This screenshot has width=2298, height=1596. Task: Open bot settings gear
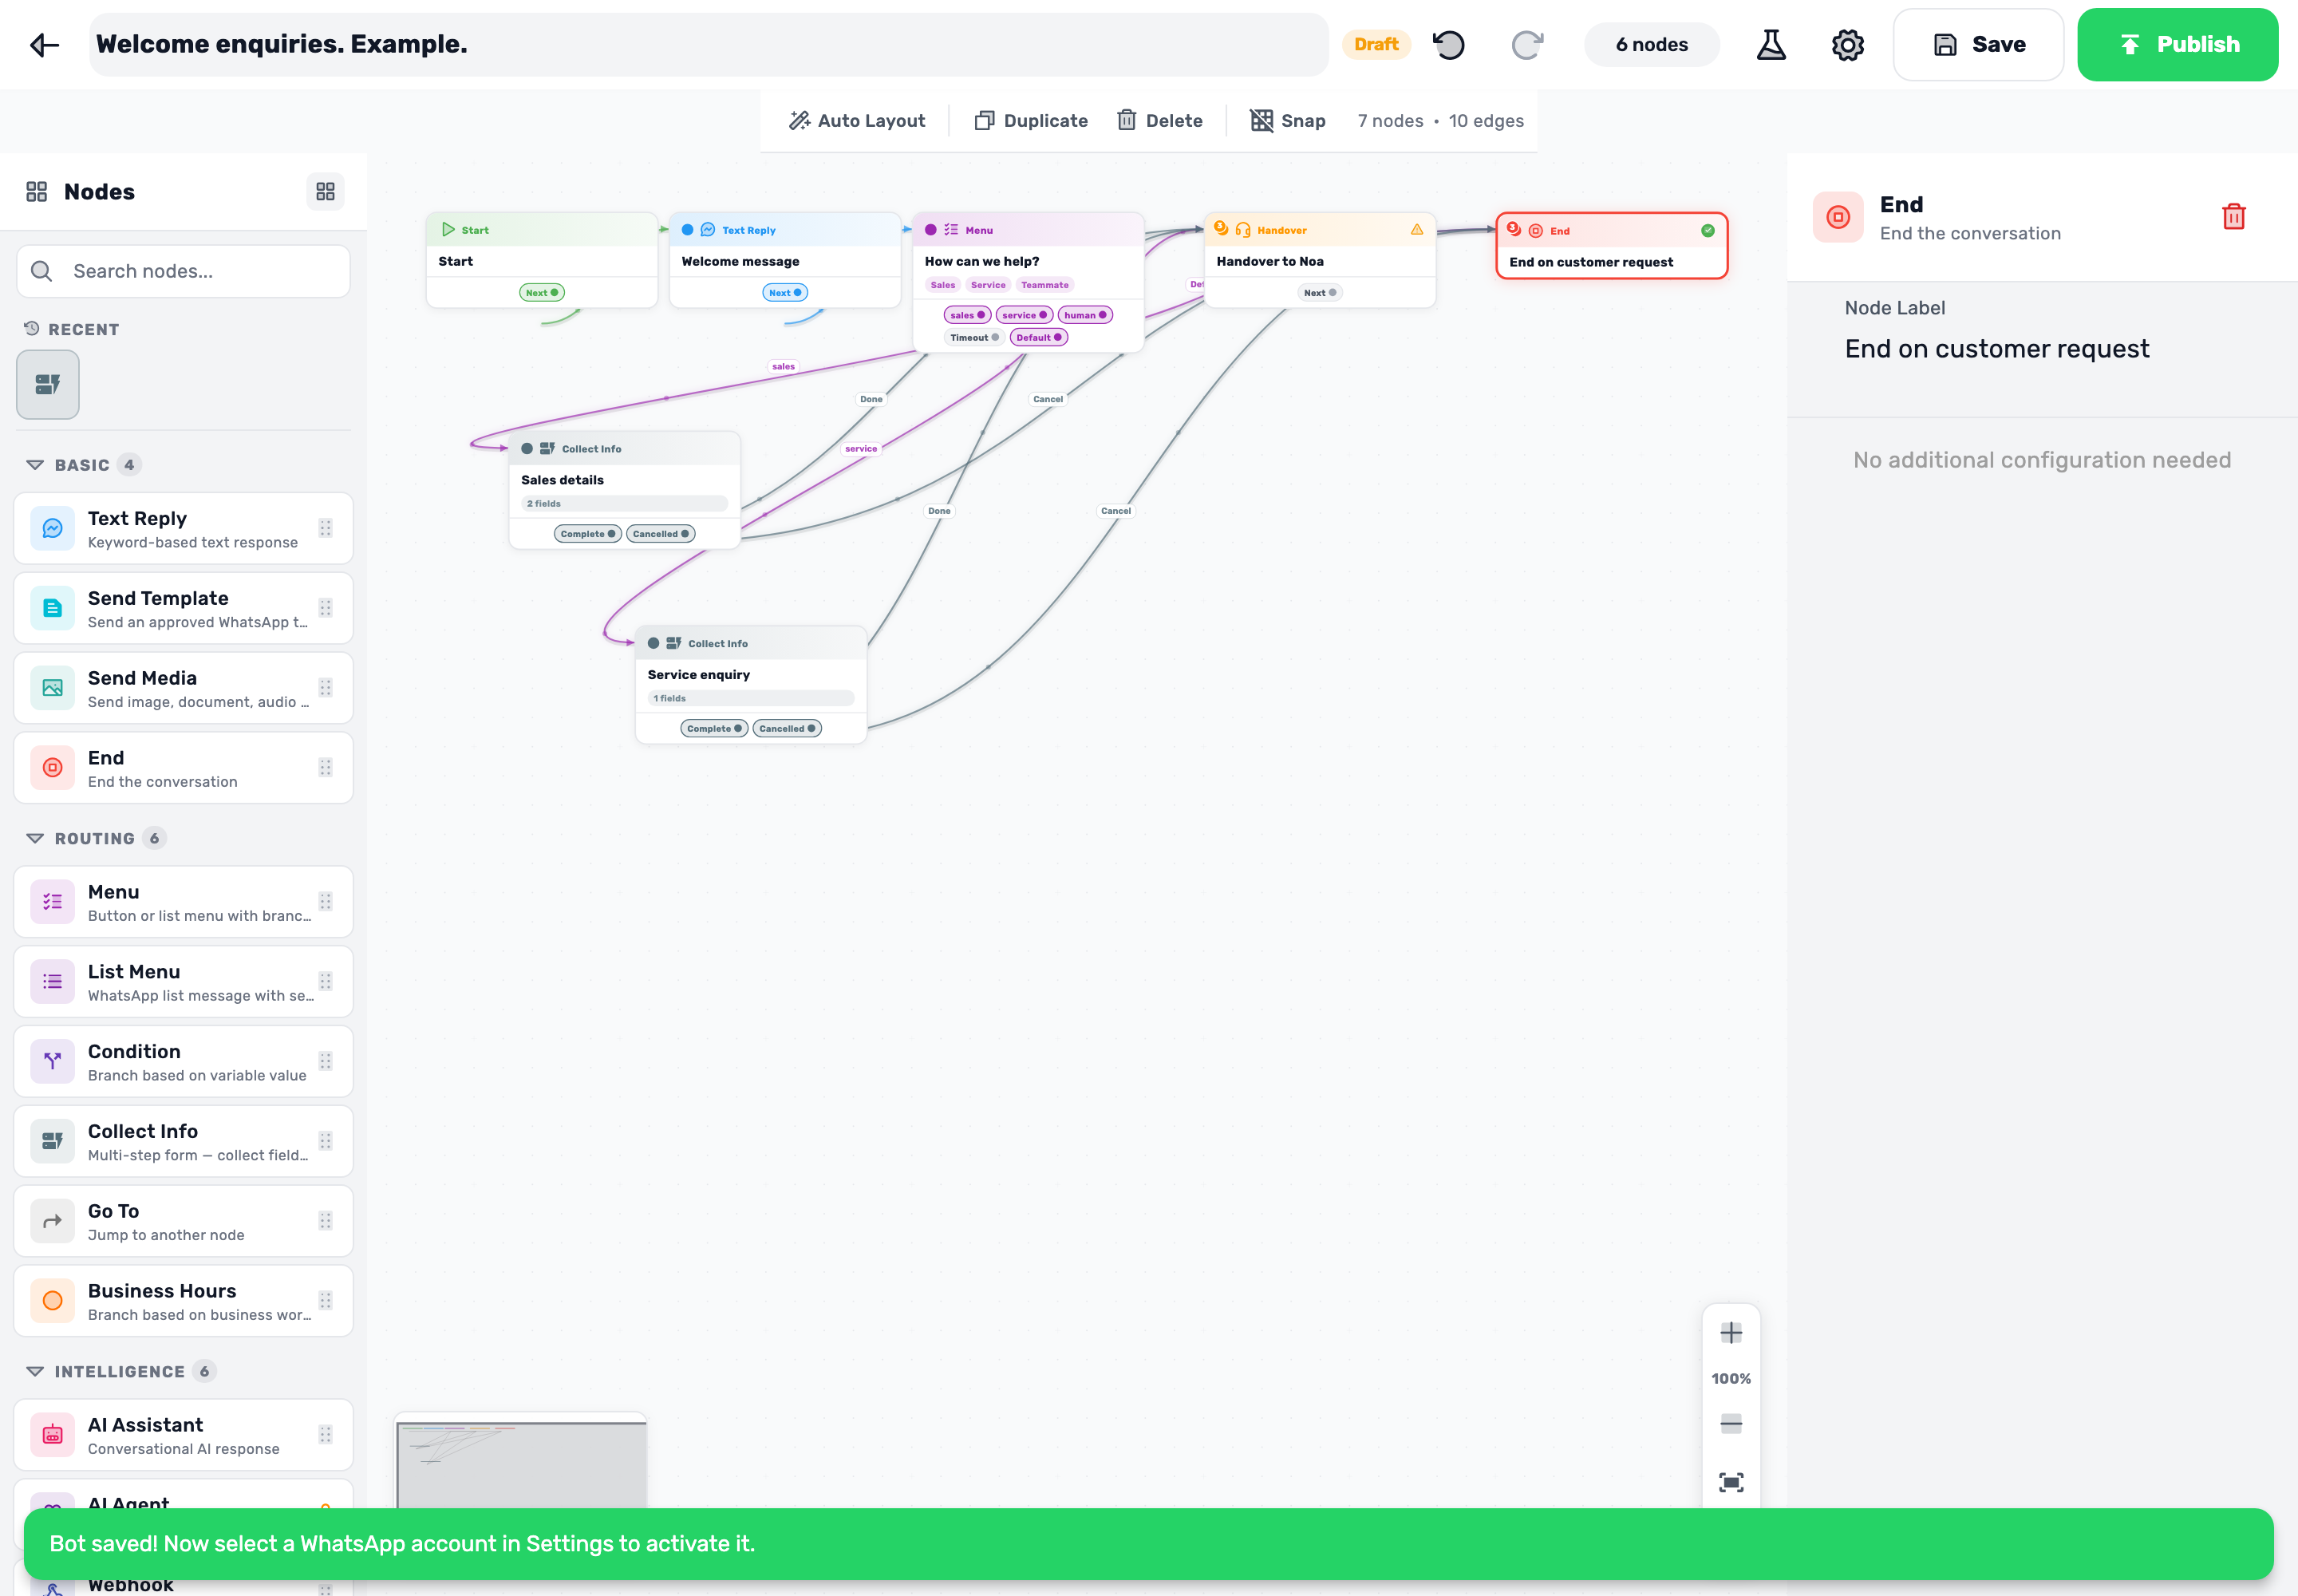tap(1847, 44)
